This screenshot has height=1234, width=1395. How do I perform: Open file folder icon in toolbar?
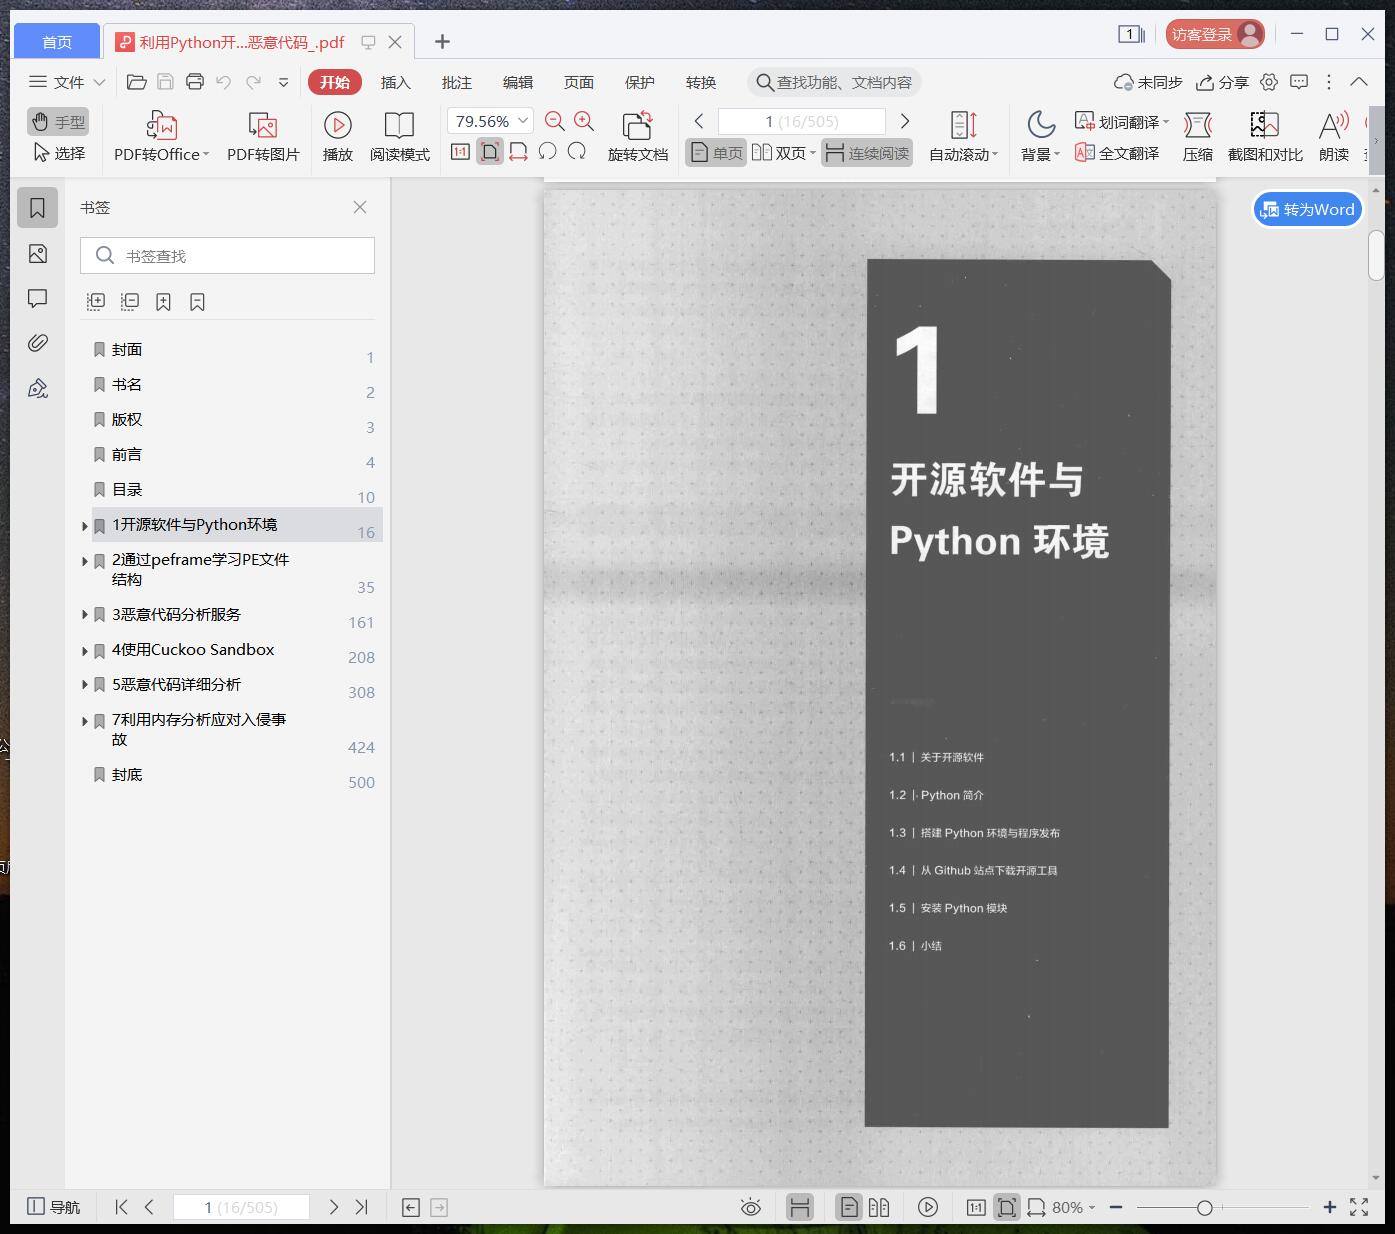click(x=137, y=82)
